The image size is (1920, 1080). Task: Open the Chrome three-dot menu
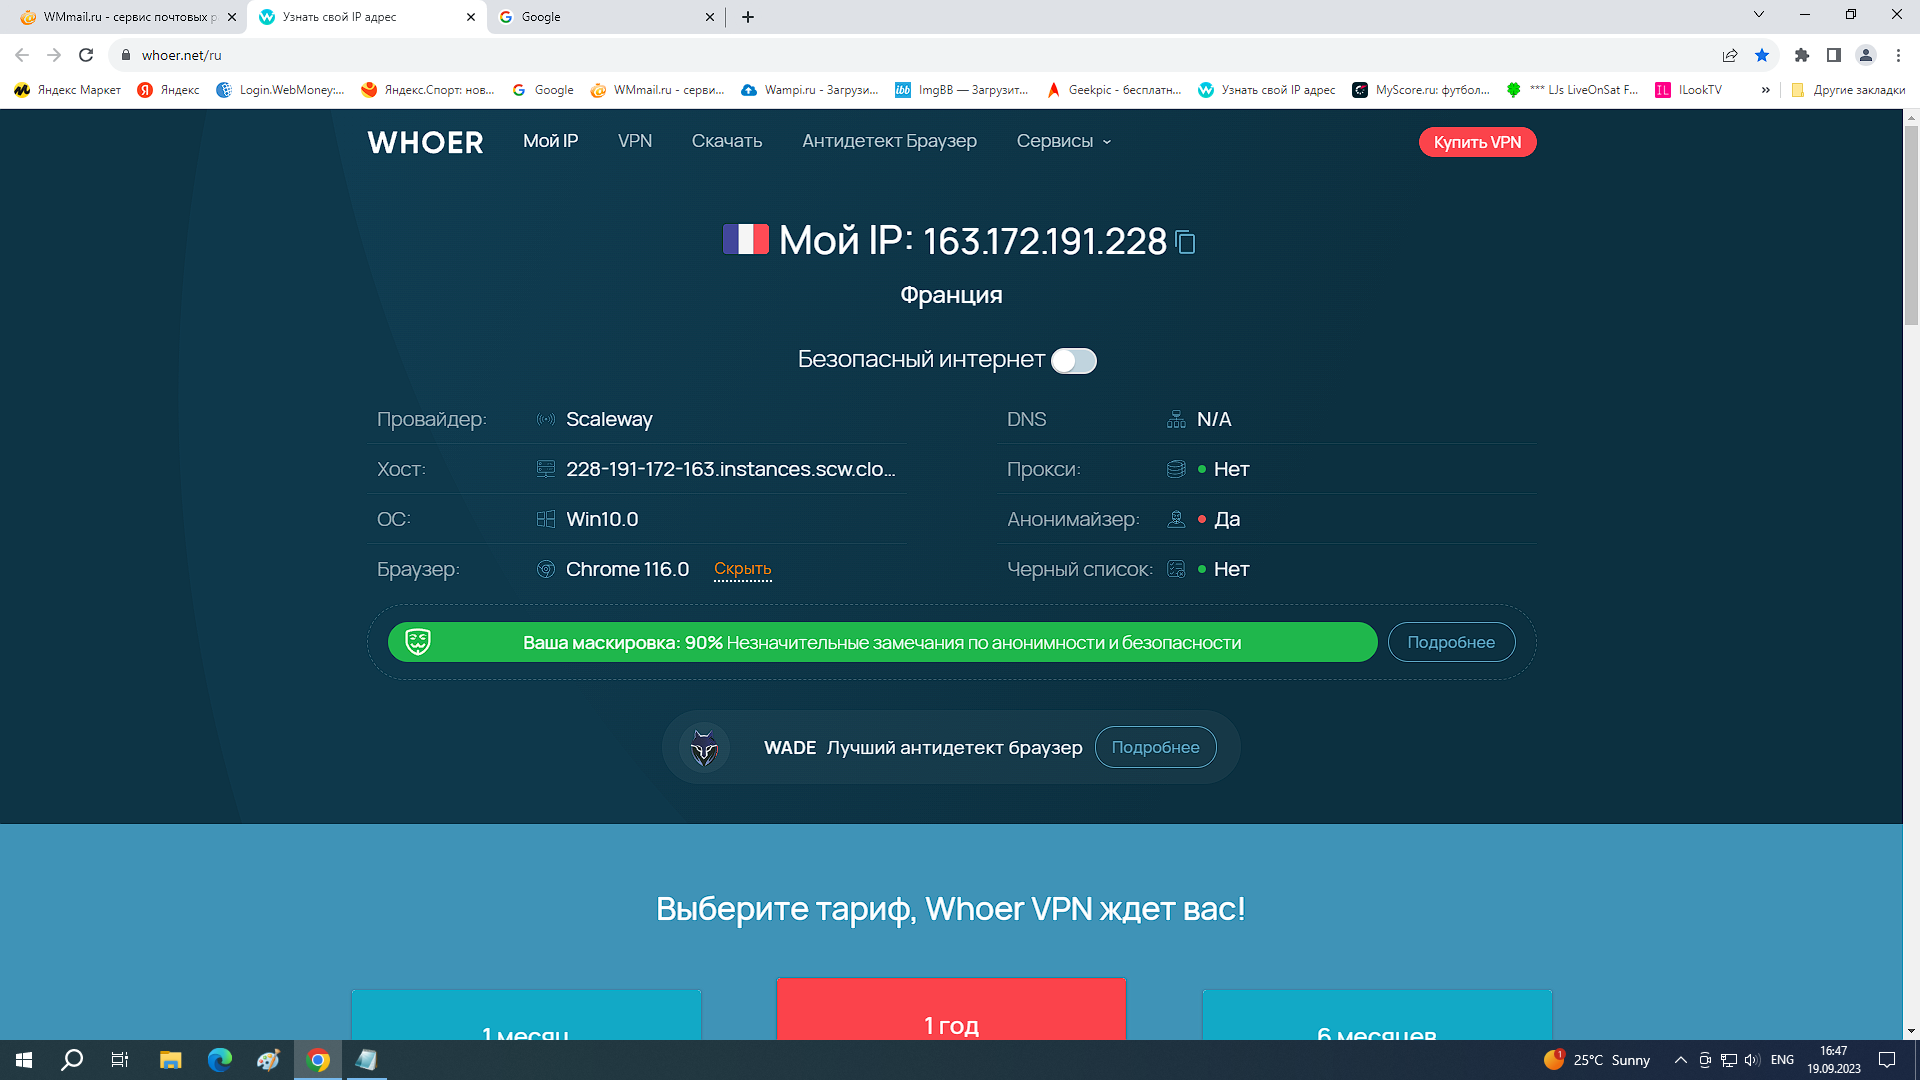(x=1898, y=55)
